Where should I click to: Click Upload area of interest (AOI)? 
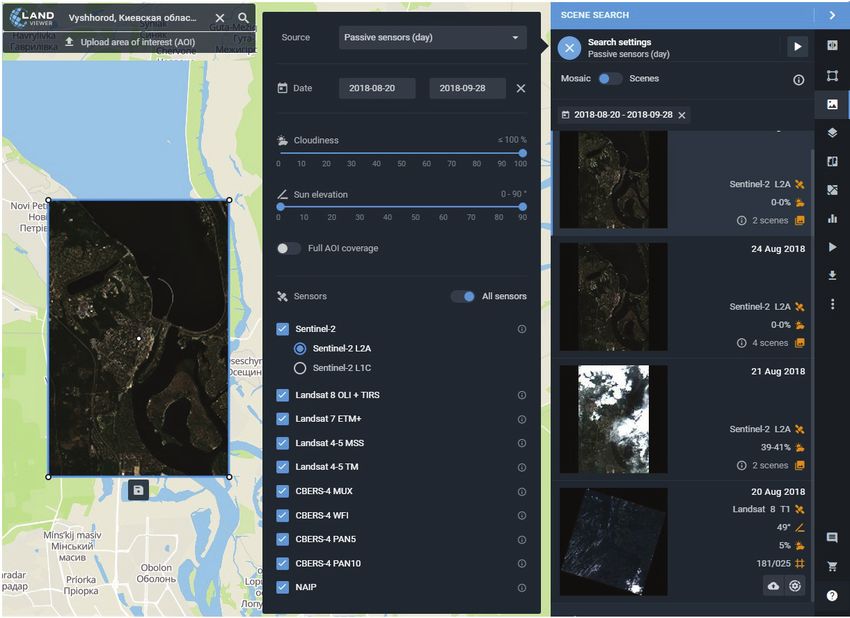130,42
